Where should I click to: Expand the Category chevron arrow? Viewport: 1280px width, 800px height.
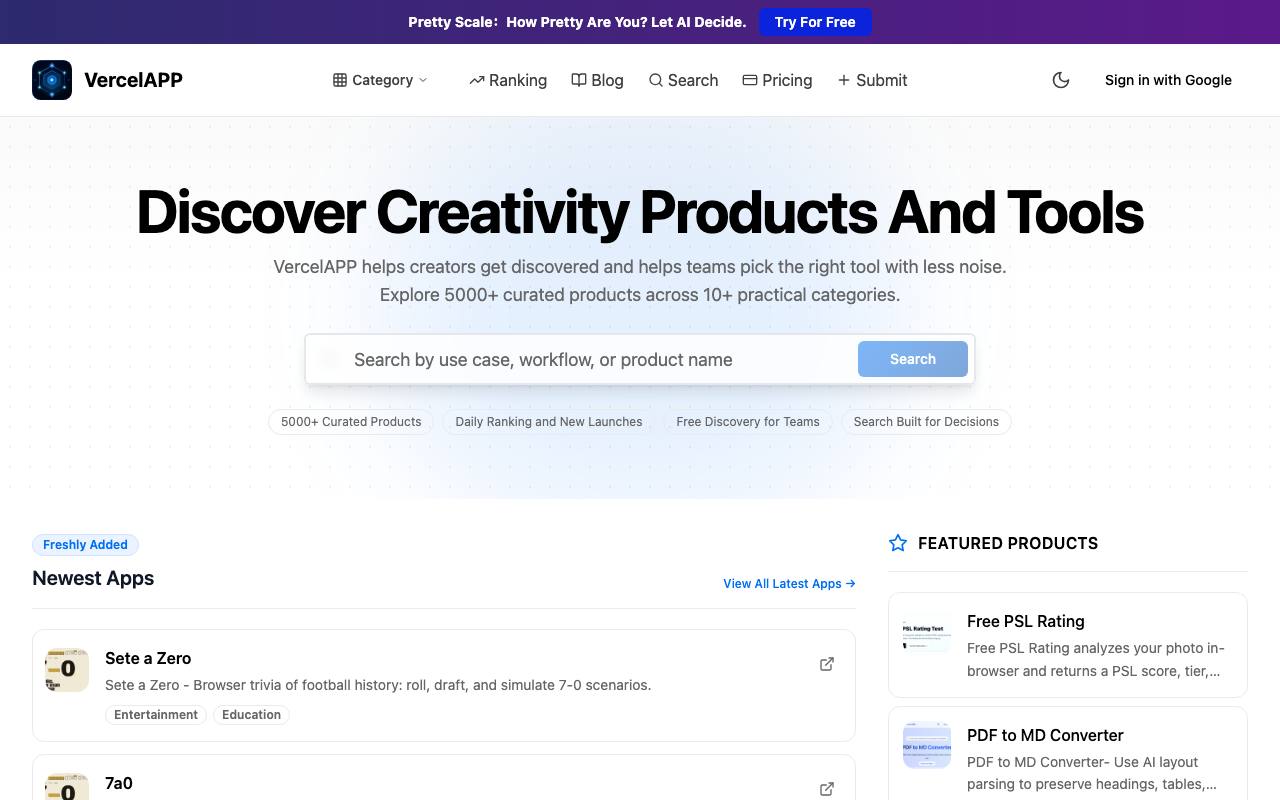(x=423, y=80)
